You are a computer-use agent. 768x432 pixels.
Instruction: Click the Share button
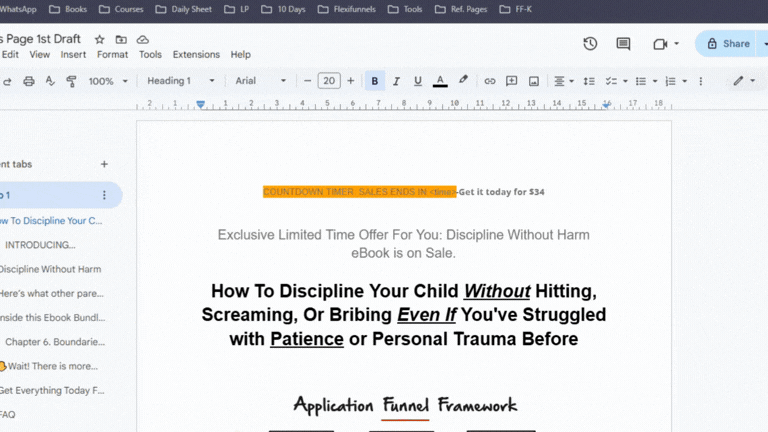coord(728,44)
